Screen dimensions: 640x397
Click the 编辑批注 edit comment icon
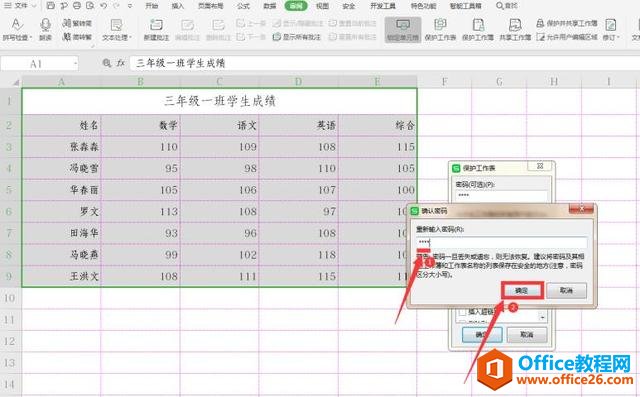(187, 29)
